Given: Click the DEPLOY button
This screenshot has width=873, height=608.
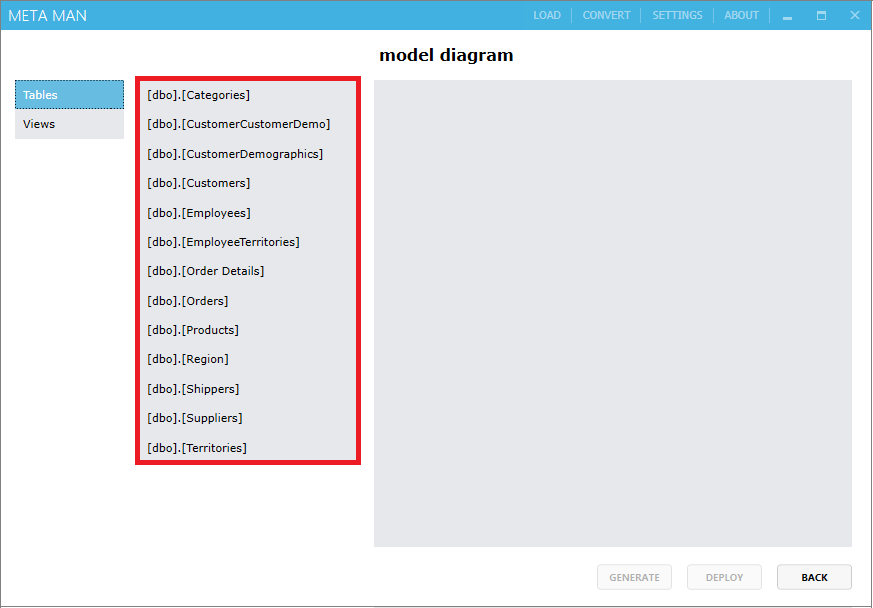Looking at the screenshot, I should [724, 577].
